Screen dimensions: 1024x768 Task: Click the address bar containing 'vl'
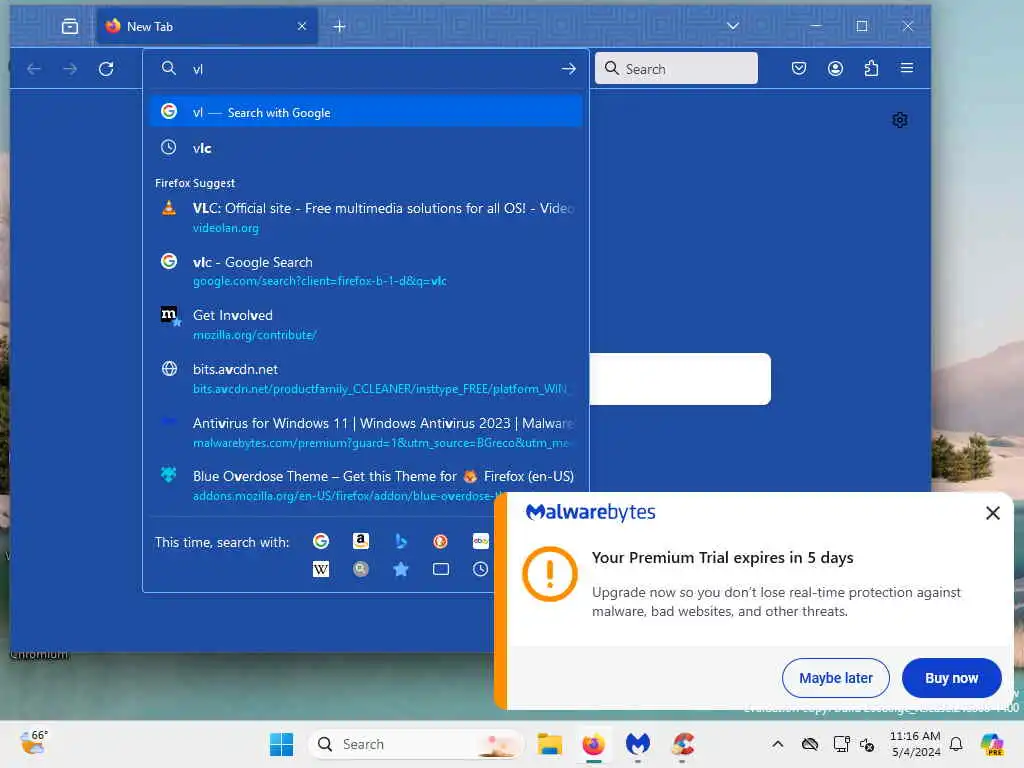point(366,69)
